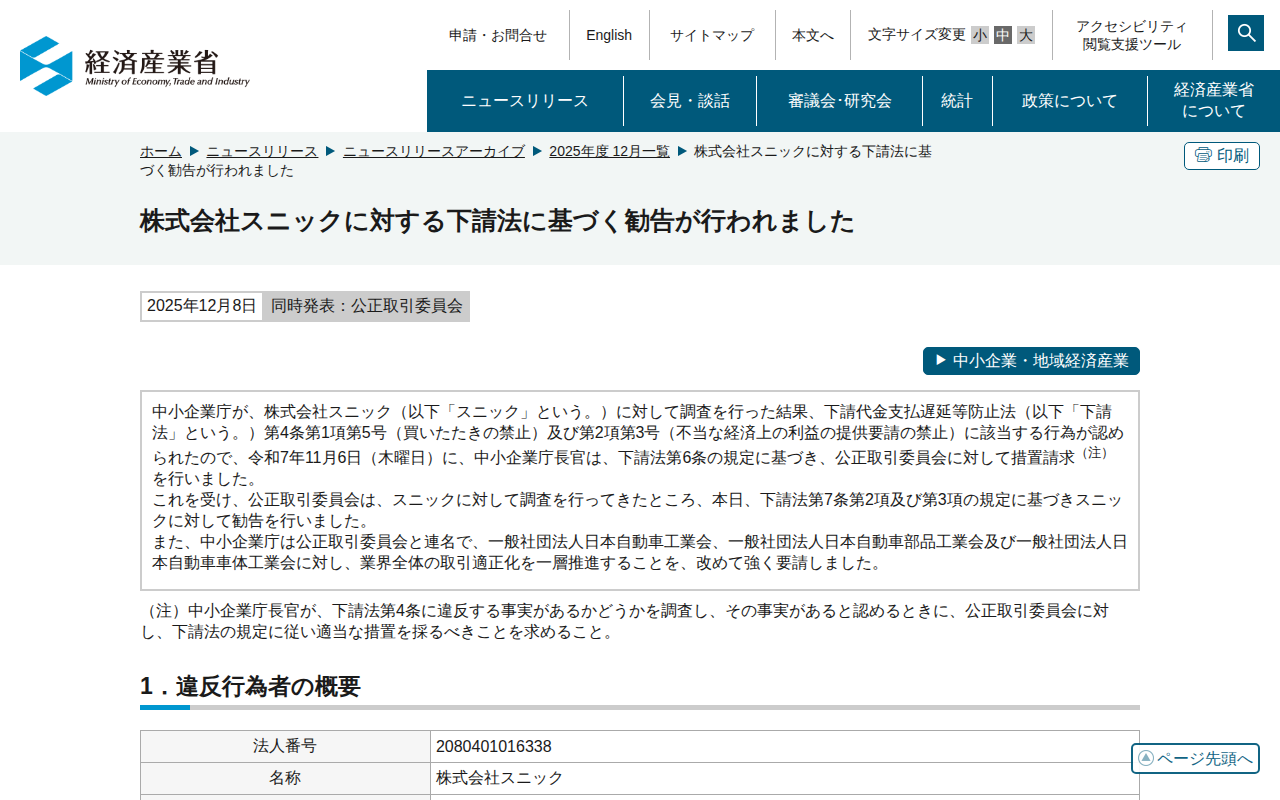This screenshot has height=800, width=1280.
Task: Click the page title heading about スニック
Action: click(497, 221)
